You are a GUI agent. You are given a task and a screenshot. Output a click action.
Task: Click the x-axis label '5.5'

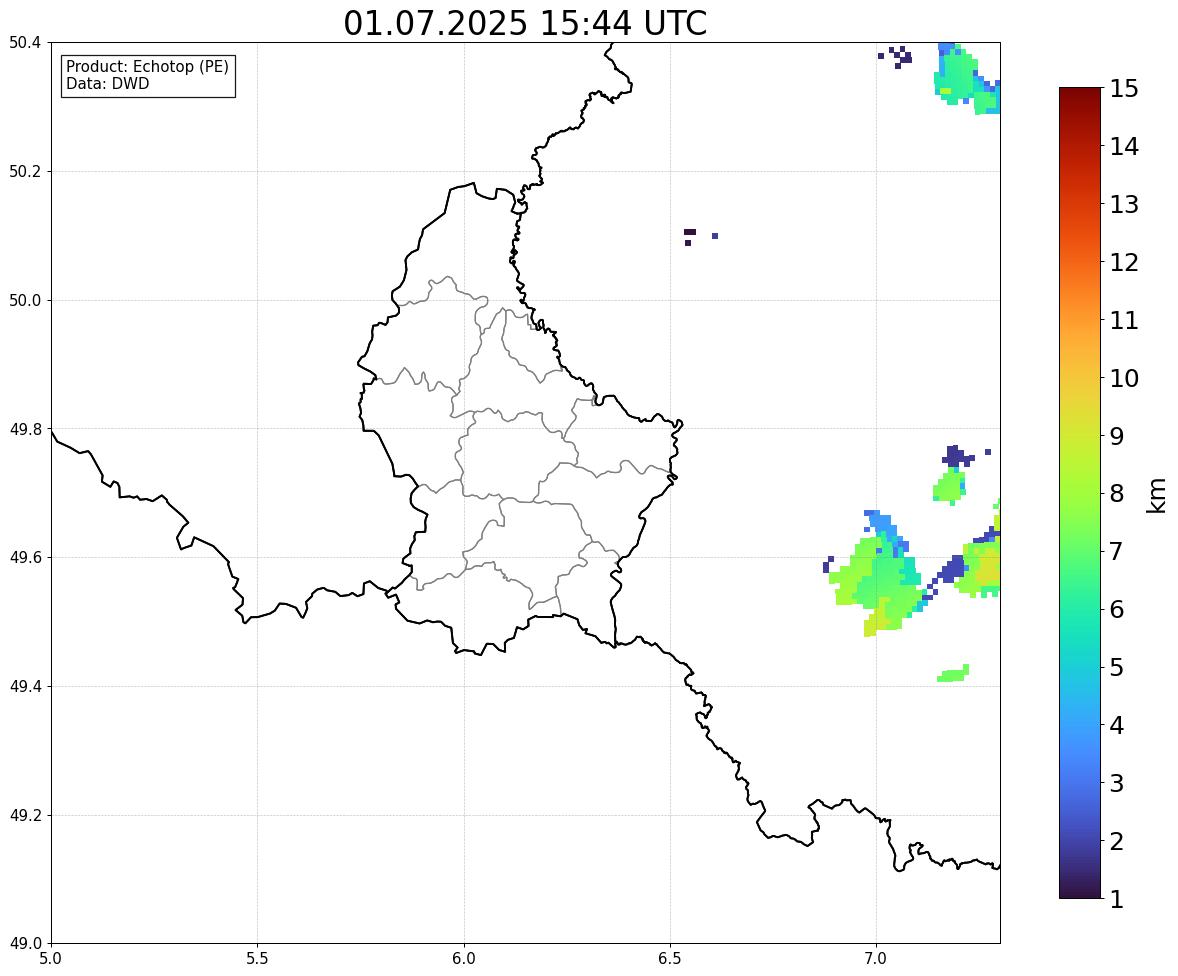coord(257,959)
